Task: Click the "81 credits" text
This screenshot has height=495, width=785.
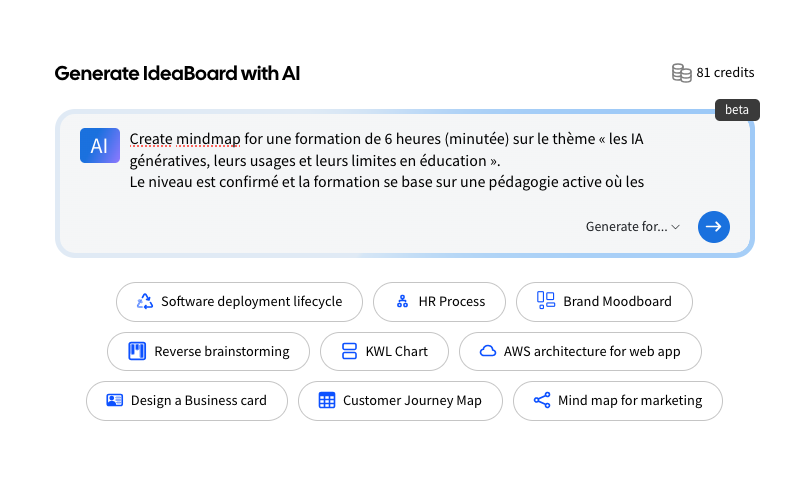Action: pyautogui.click(x=725, y=73)
